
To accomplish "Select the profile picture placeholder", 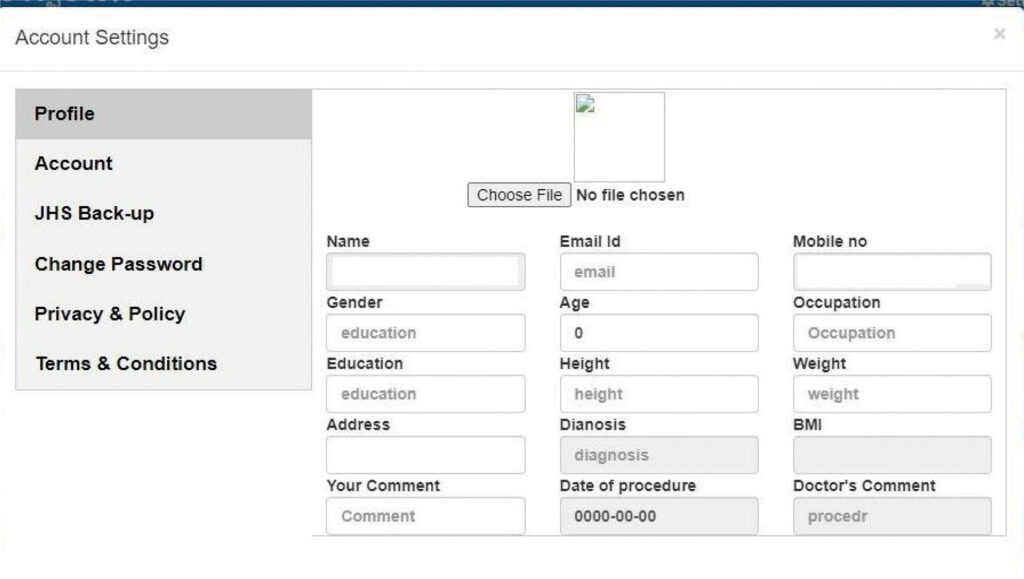I will pyautogui.click(x=619, y=137).
